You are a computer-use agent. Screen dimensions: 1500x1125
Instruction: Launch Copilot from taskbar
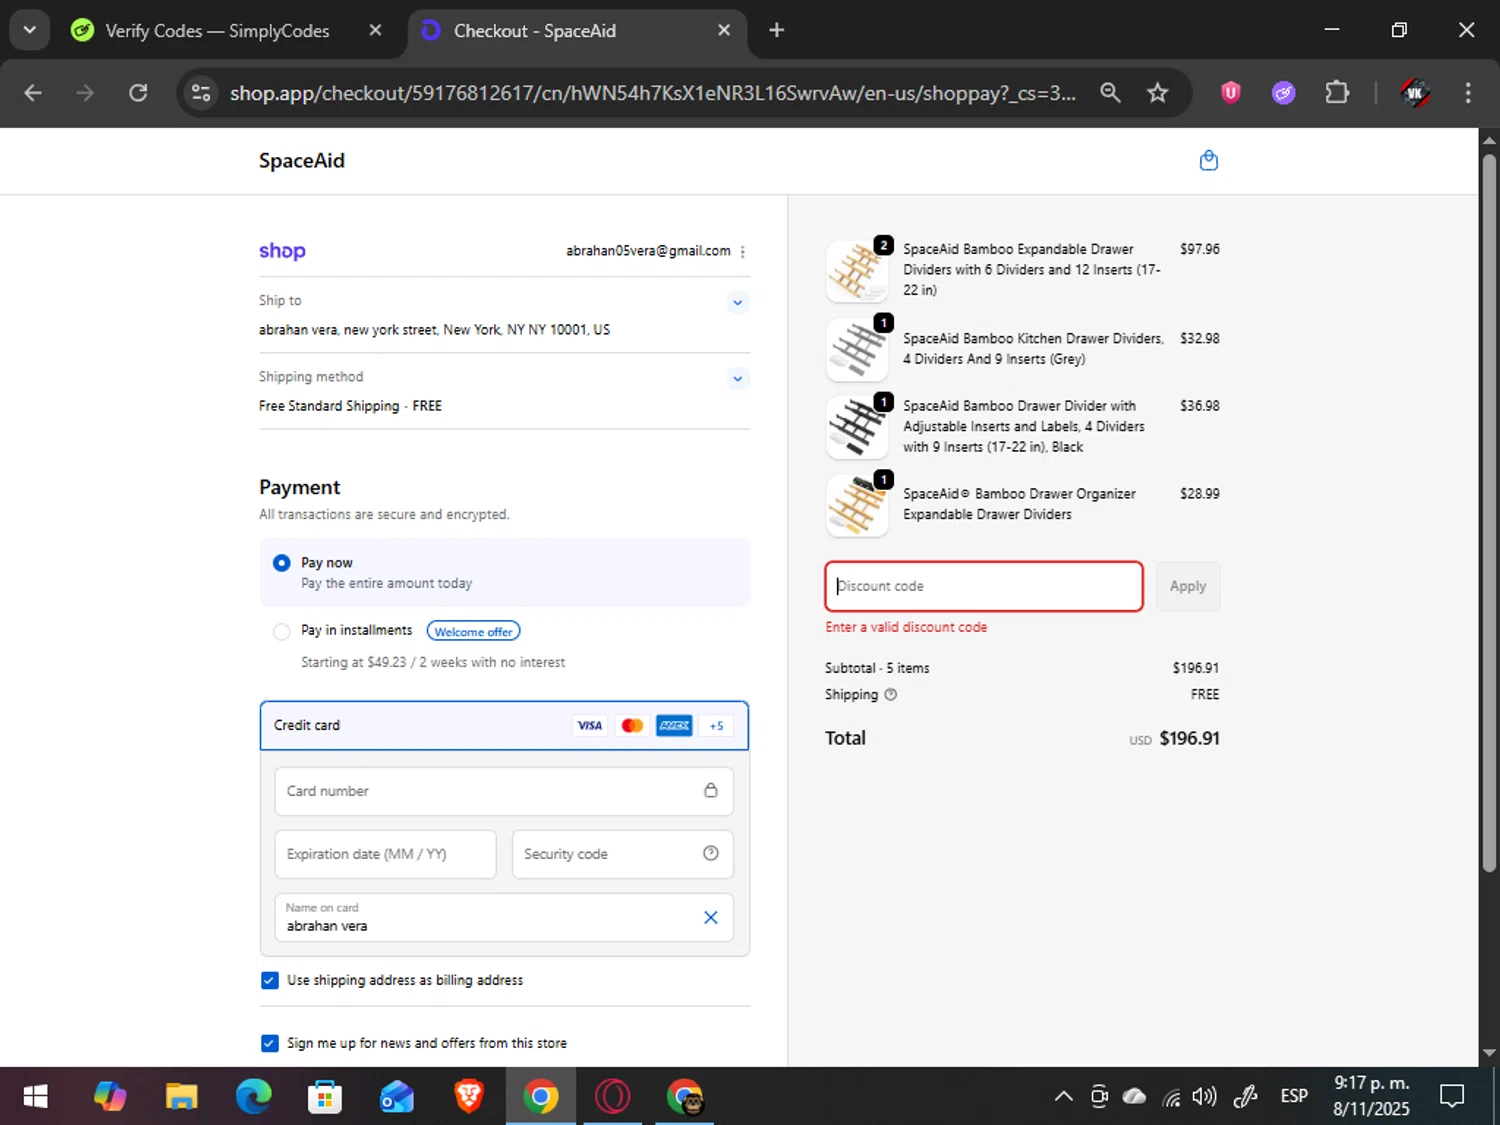tap(110, 1097)
